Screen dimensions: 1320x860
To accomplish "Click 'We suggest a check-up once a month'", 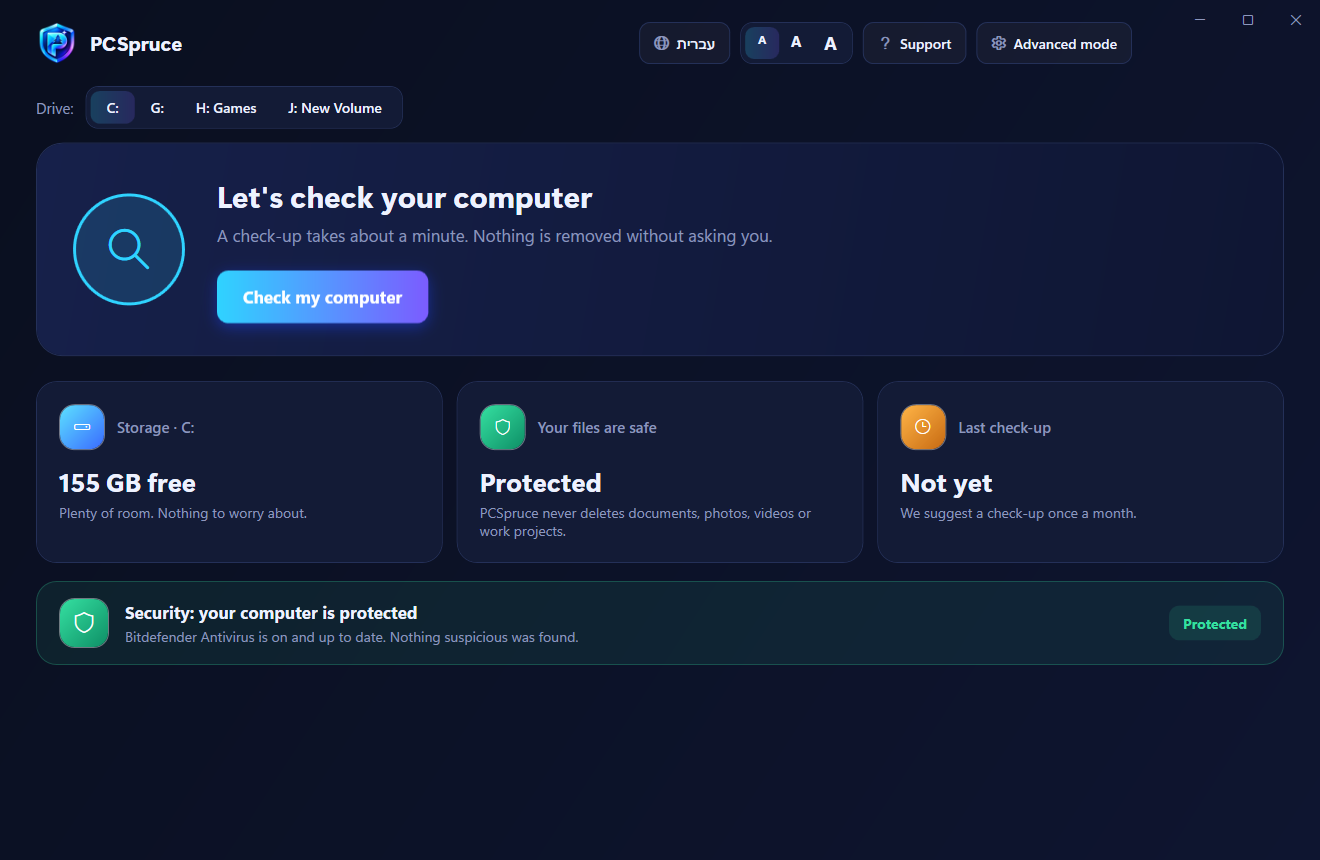I will coord(1018,513).
